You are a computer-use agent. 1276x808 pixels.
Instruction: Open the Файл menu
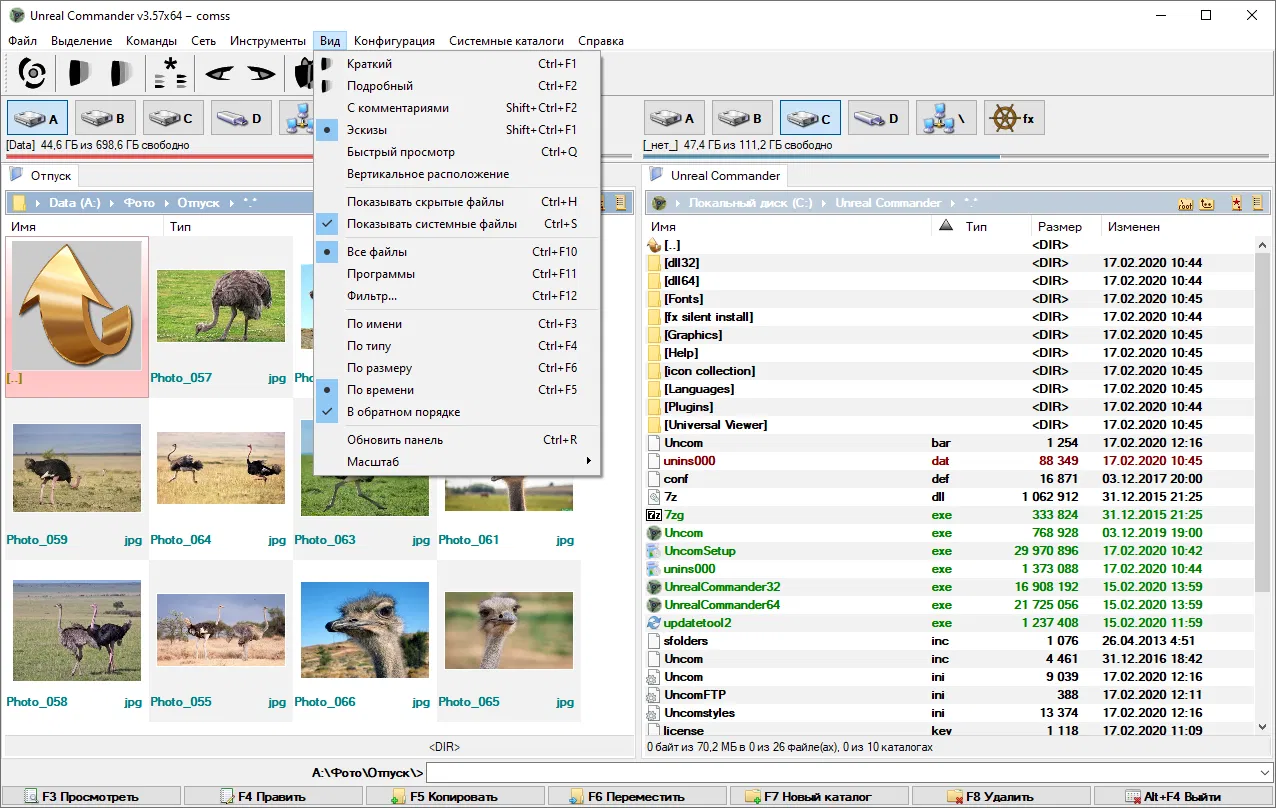click(22, 41)
